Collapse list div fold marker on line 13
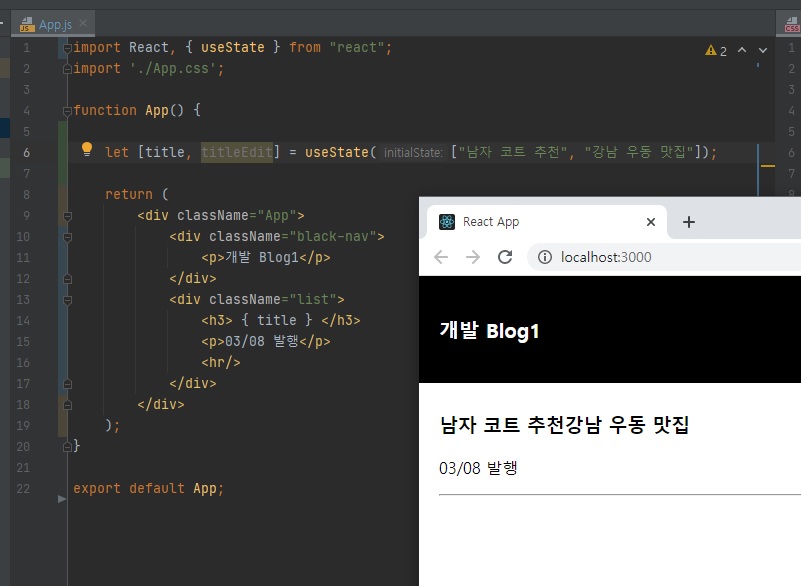 pos(67,300)
